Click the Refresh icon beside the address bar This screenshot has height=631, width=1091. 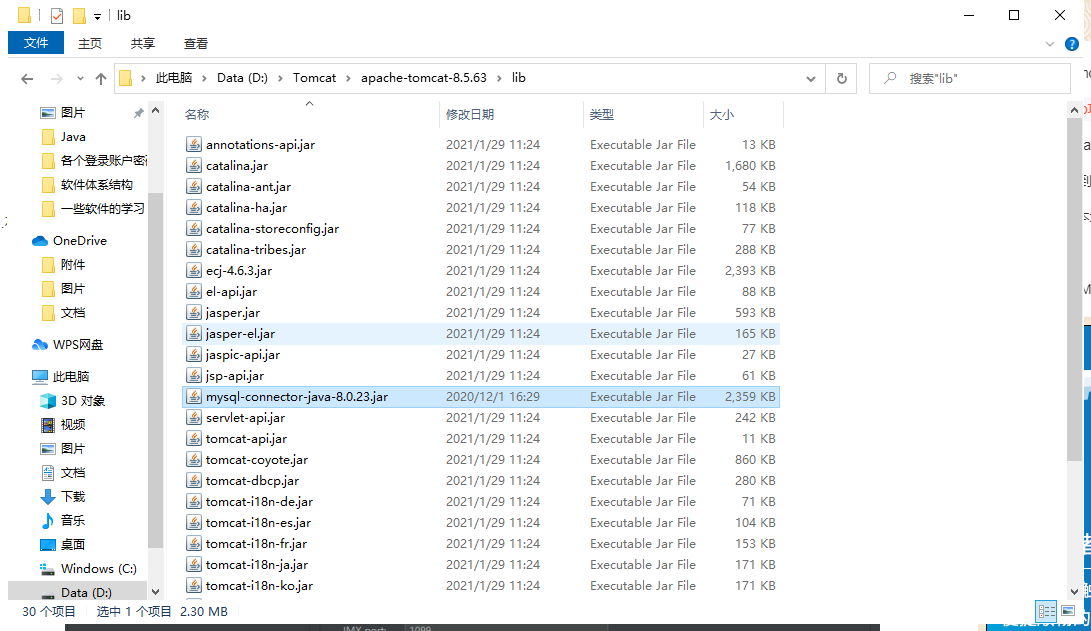(843, 77)
